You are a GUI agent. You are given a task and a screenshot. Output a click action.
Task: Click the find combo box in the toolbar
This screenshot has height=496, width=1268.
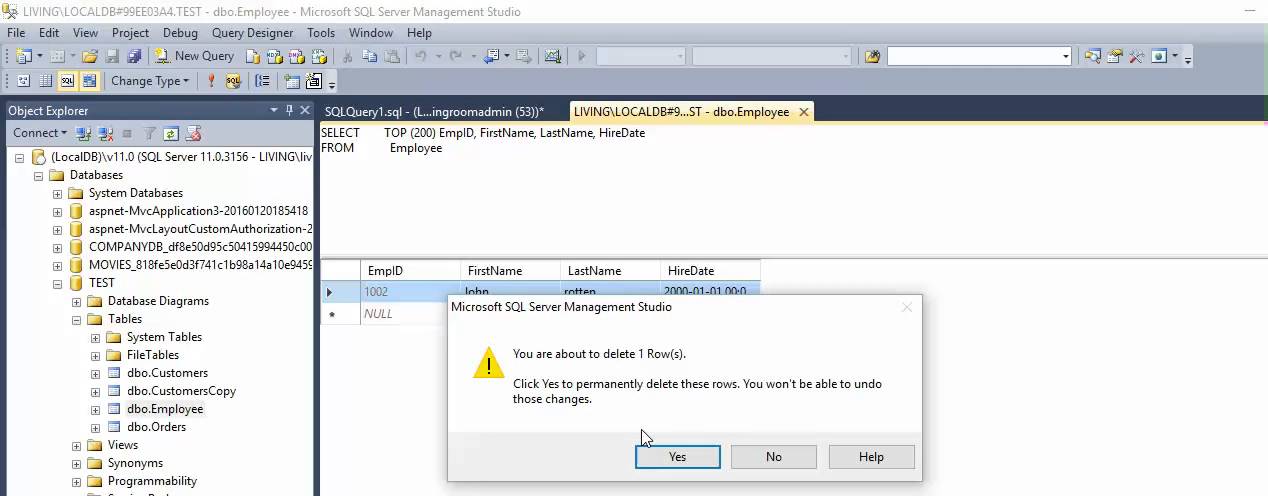[978, 56]
